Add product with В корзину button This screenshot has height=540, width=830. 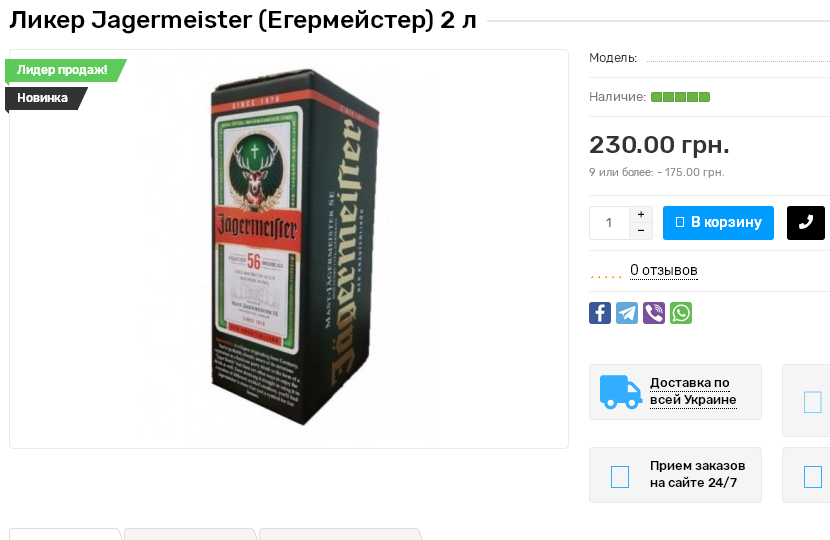coord(718,223)
